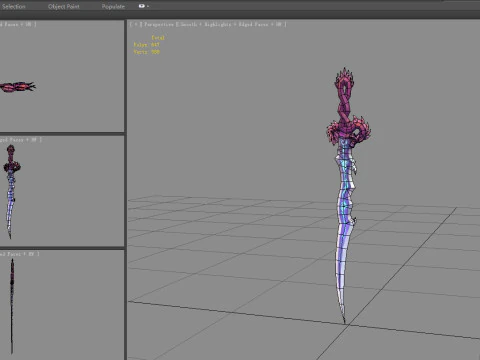Image resolution: width=480 pixels, height=360 pixels.
Task: Open the Object Paint ribbon tab
Action: tap(63, 6)
